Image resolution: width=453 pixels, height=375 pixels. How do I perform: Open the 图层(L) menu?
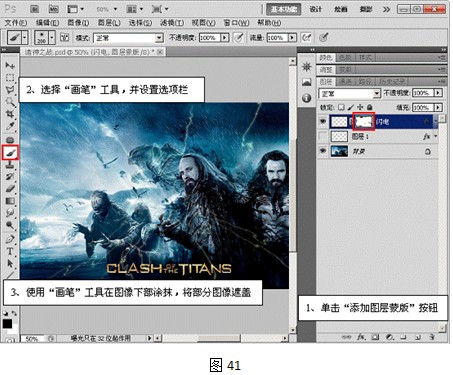coord(109,23)
